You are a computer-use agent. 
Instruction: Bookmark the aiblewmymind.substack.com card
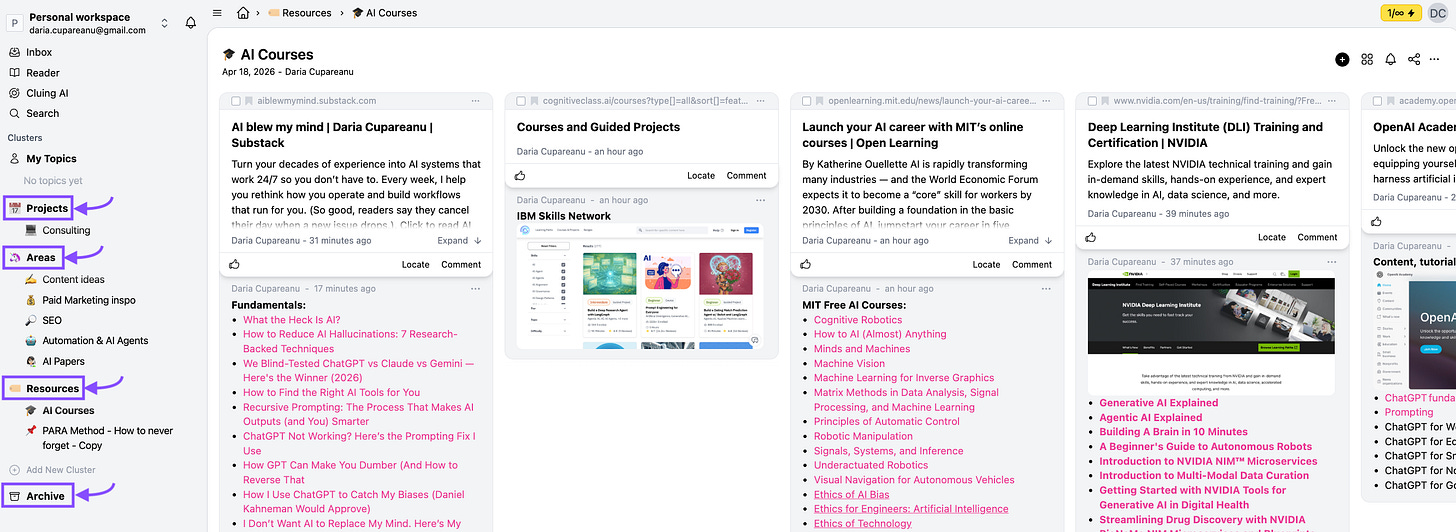(x=249, y=101)
